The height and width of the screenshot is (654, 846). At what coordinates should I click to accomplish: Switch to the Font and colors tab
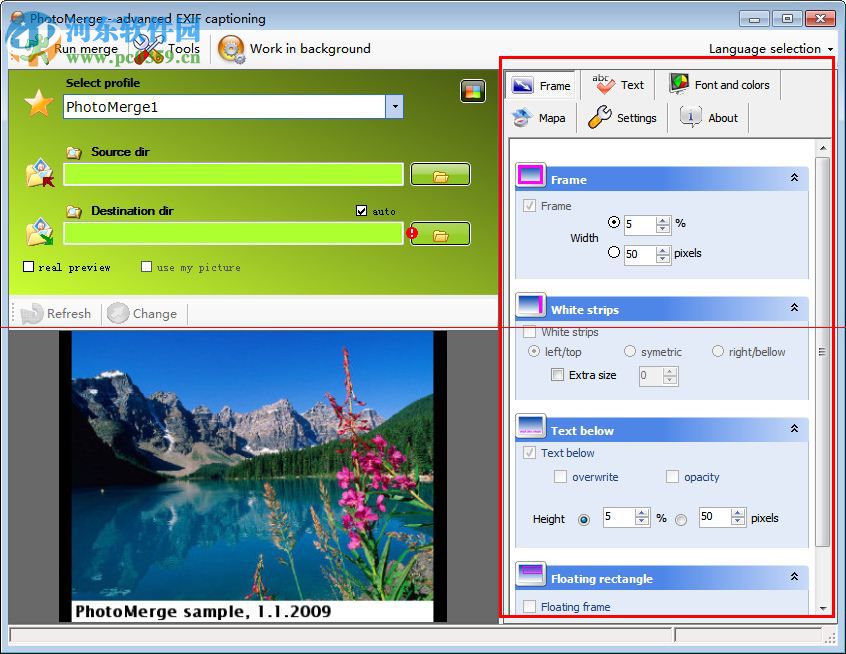719,85
